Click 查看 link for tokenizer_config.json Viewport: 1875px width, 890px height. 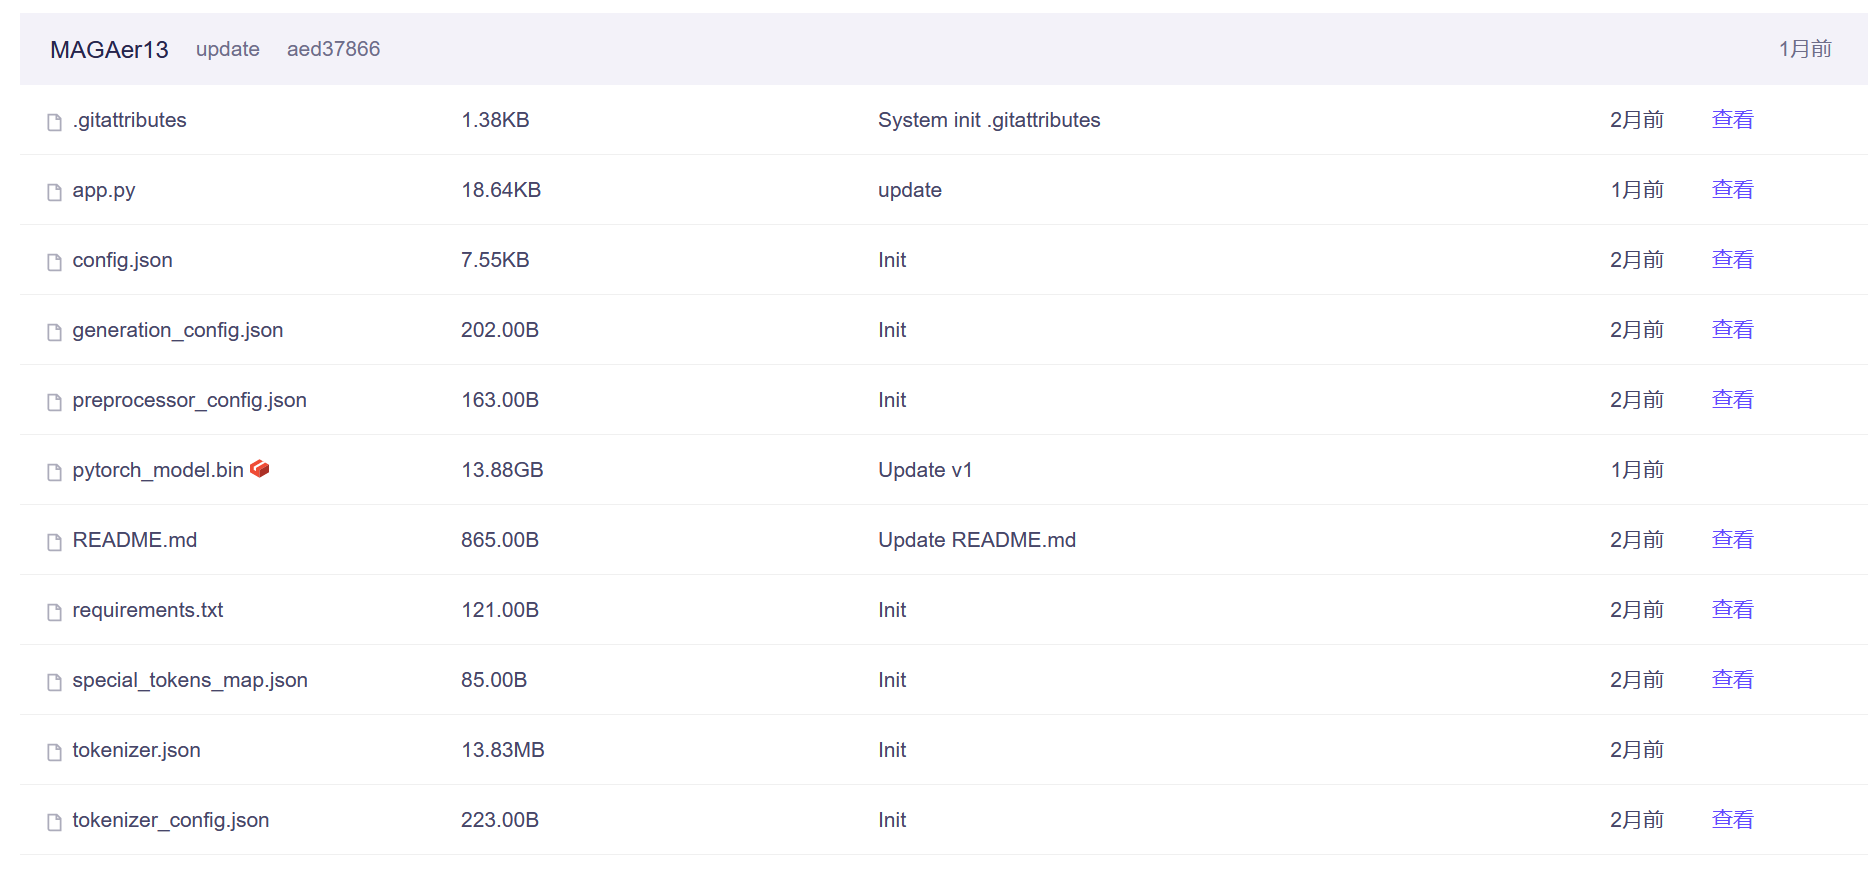point(1732,820)
